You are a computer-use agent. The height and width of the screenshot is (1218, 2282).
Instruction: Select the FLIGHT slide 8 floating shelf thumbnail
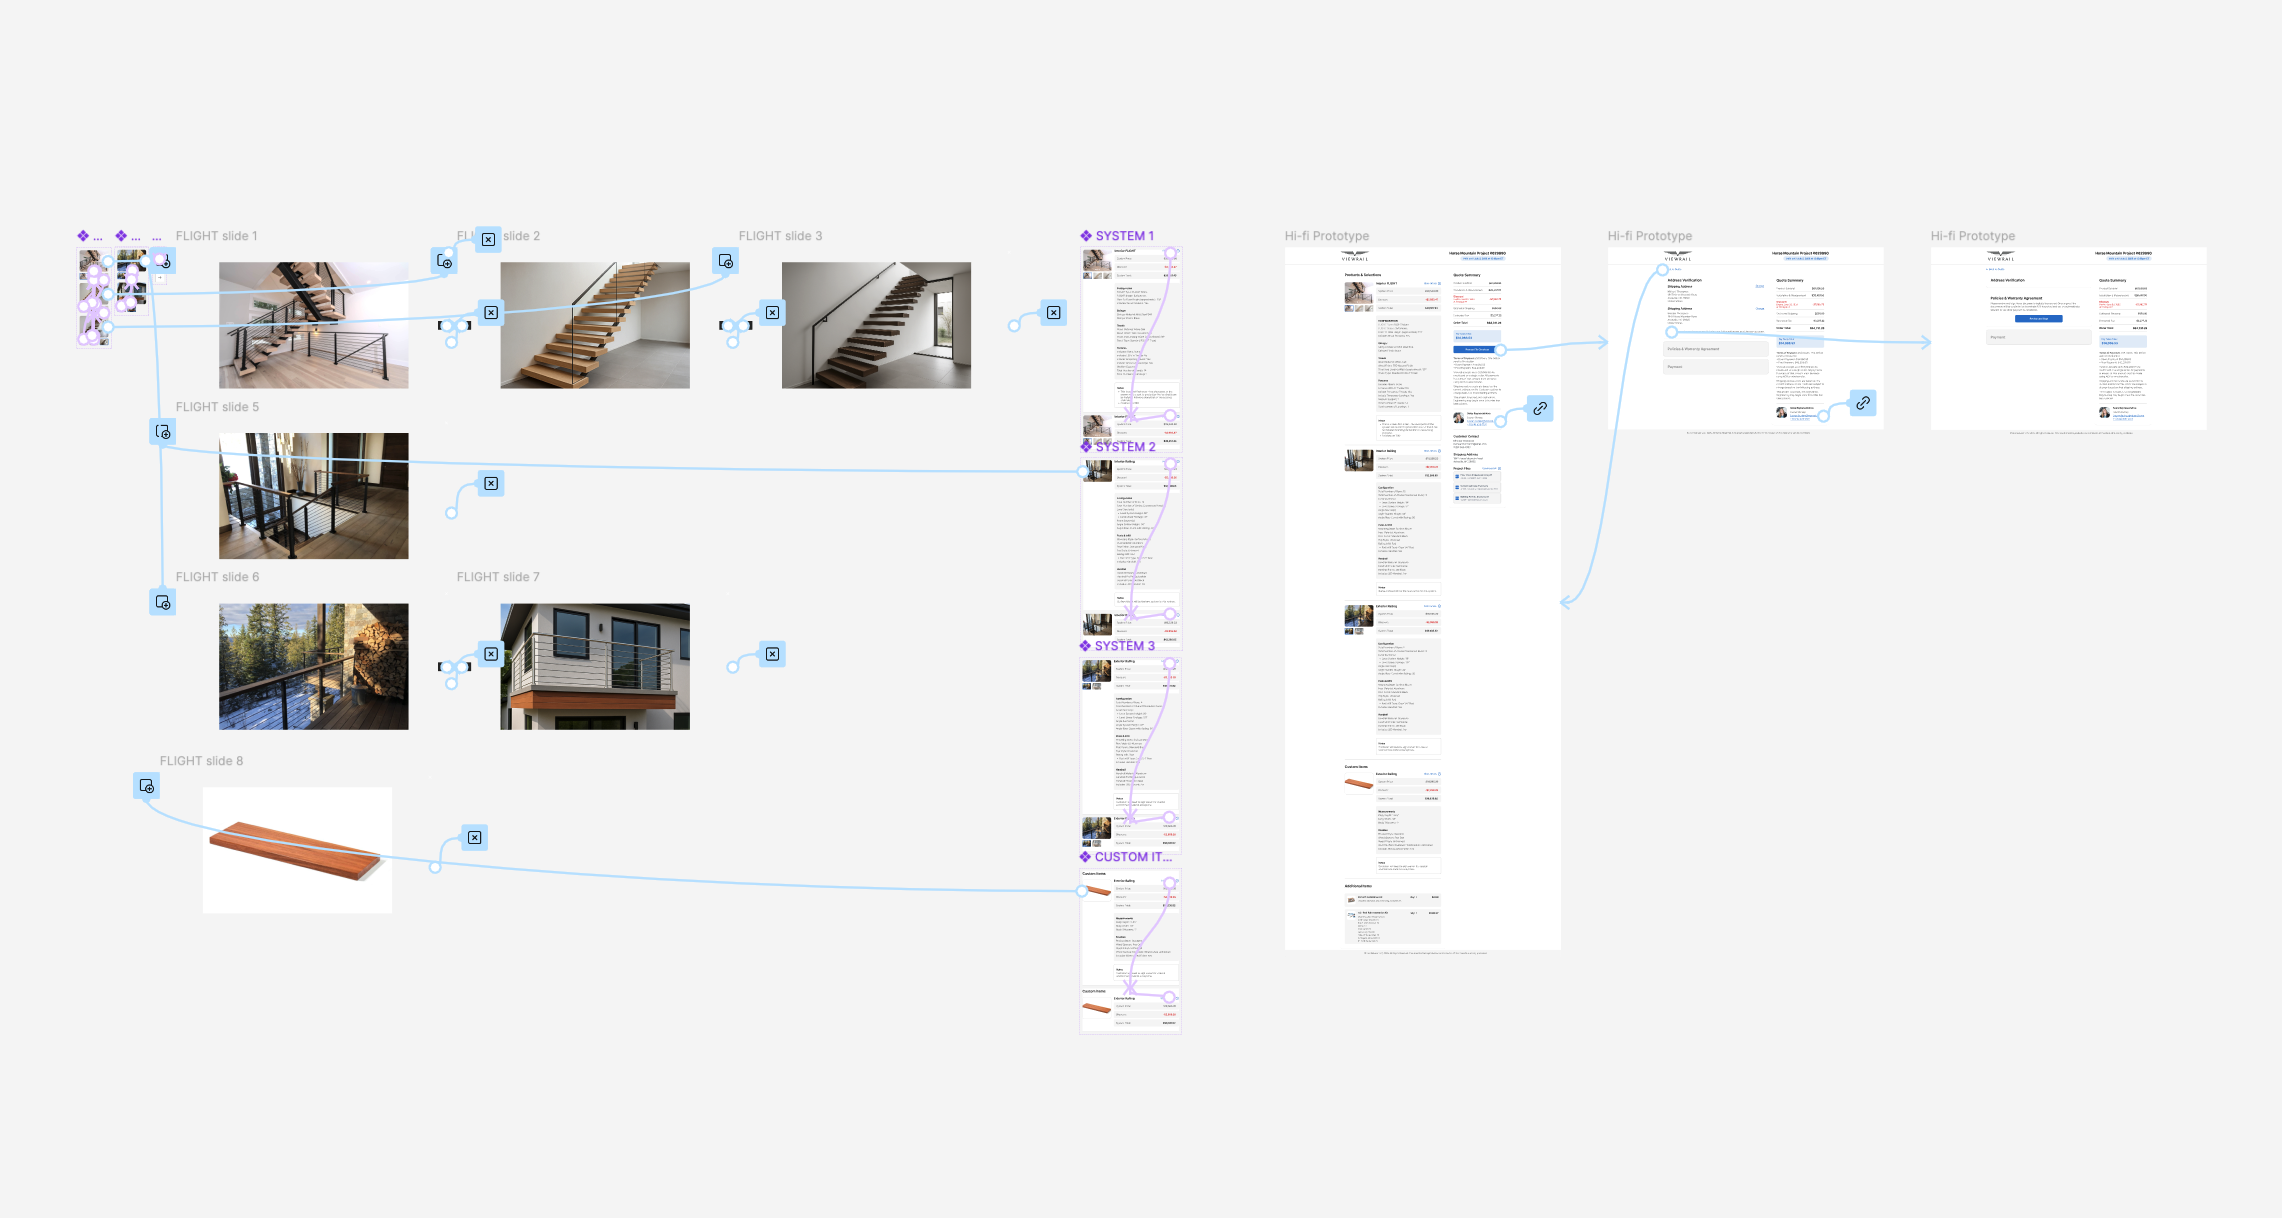tap(296, 848)
